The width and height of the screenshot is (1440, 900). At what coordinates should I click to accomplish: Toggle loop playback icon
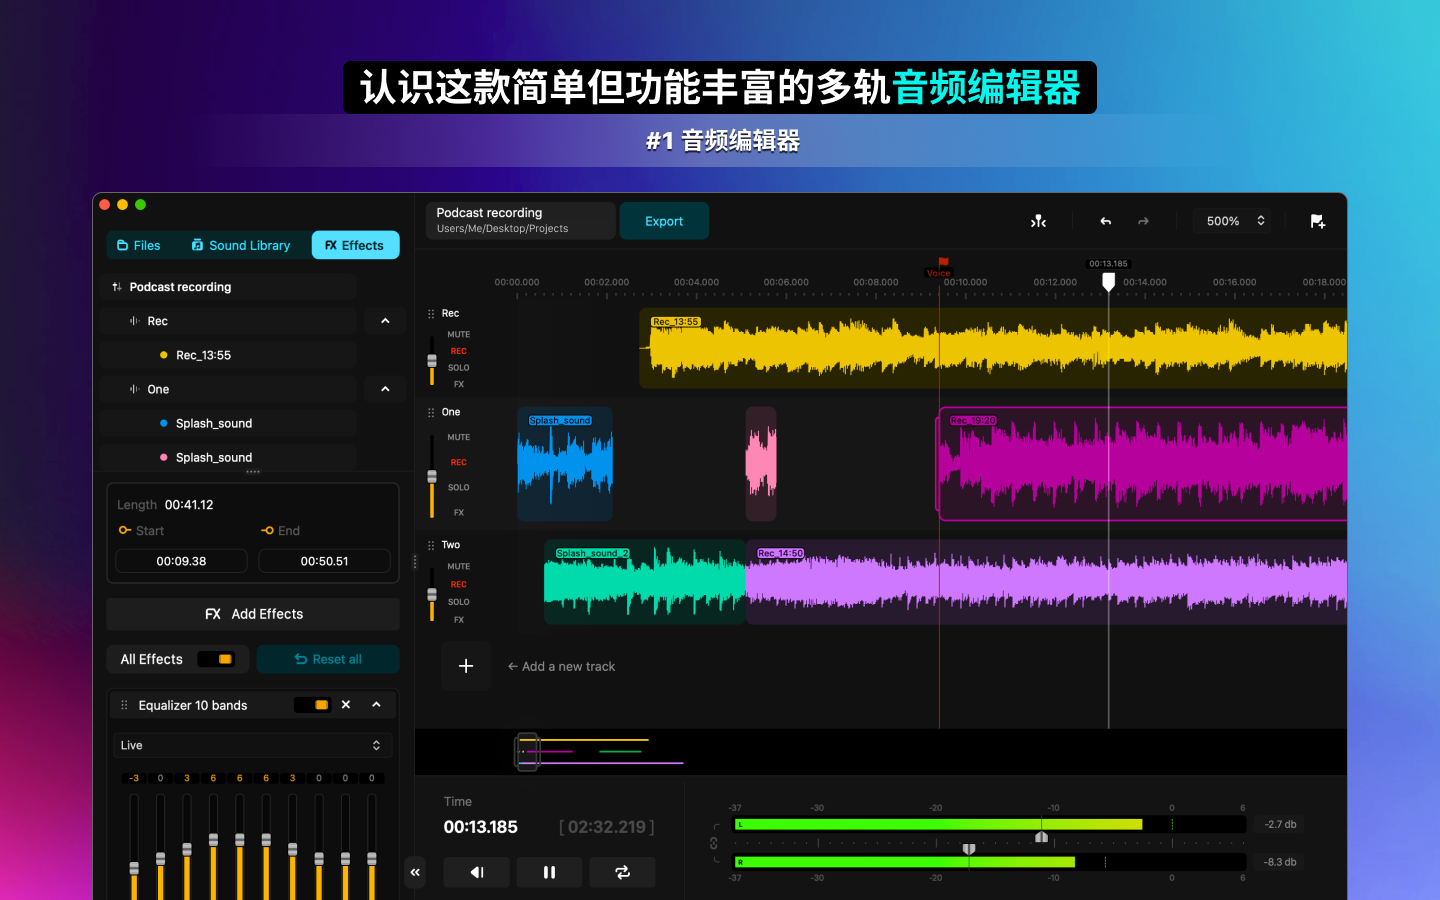pyautogui.click(x=622, y=872)
